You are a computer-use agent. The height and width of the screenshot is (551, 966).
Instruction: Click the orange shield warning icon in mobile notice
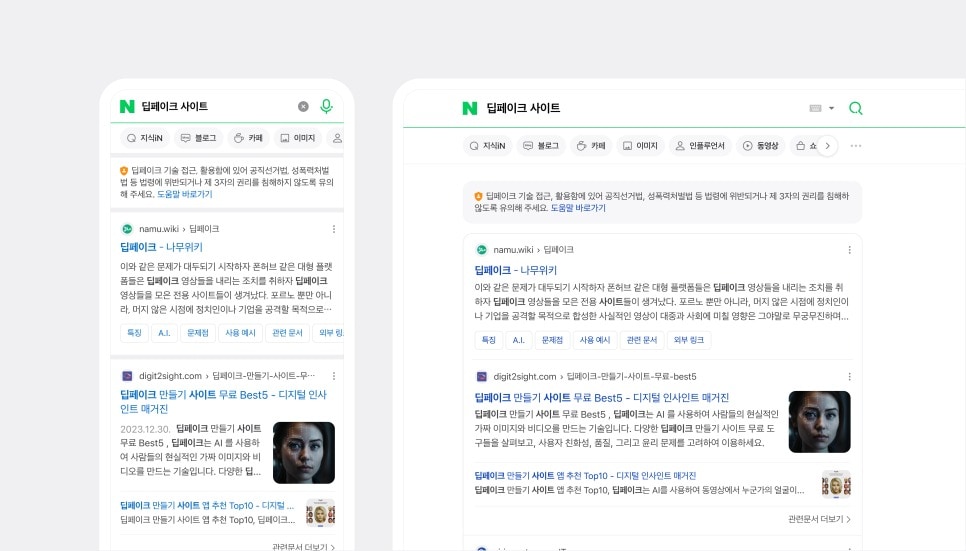pos(124,171)
